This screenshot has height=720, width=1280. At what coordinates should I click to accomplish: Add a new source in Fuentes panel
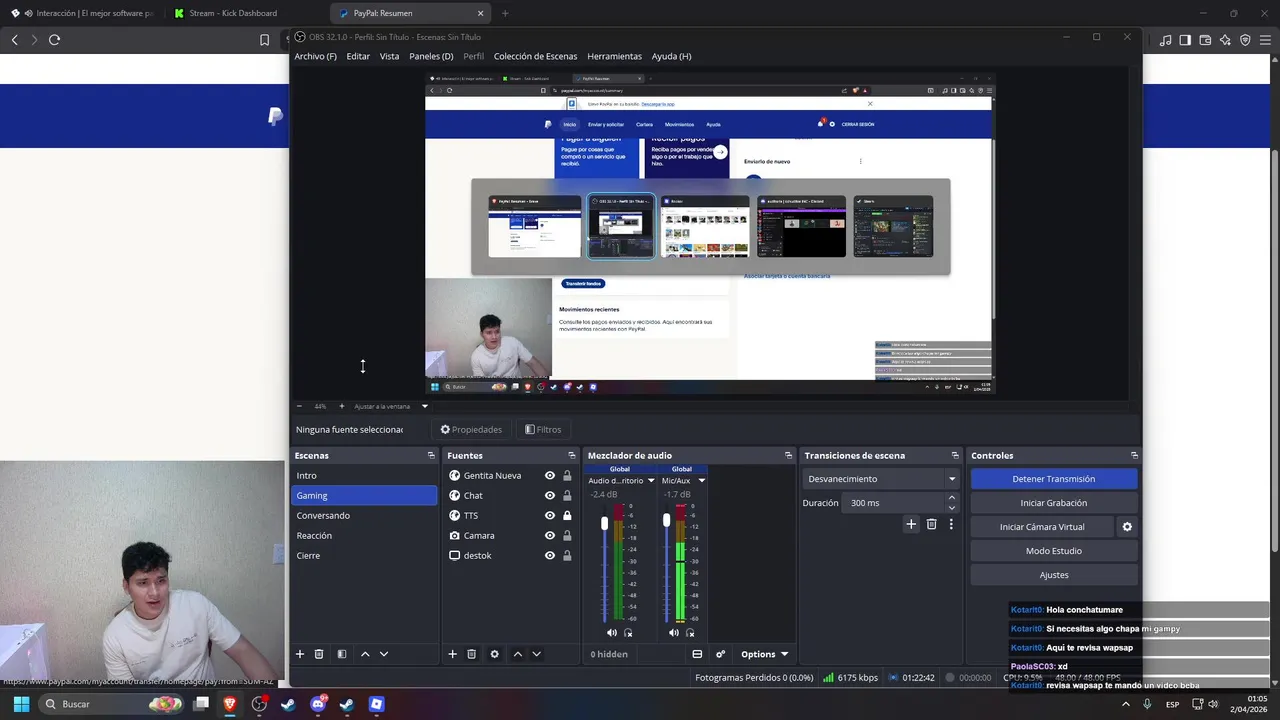(x=452, y=654)
